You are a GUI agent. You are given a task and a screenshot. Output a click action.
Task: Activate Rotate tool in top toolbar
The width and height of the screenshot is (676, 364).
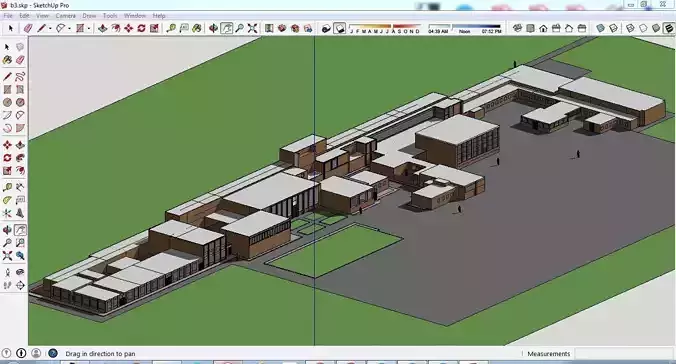tap(141, 28)
